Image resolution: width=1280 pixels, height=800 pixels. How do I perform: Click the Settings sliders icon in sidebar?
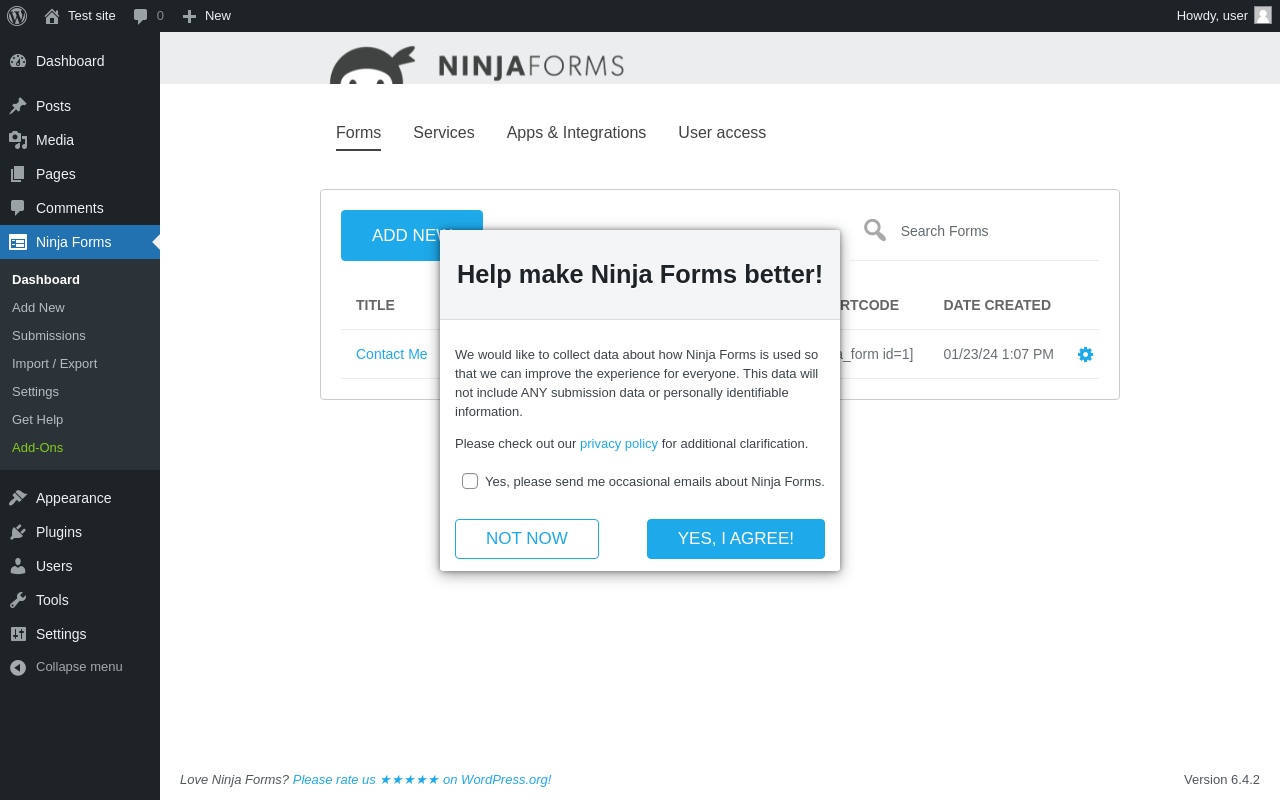pos(18,634)
